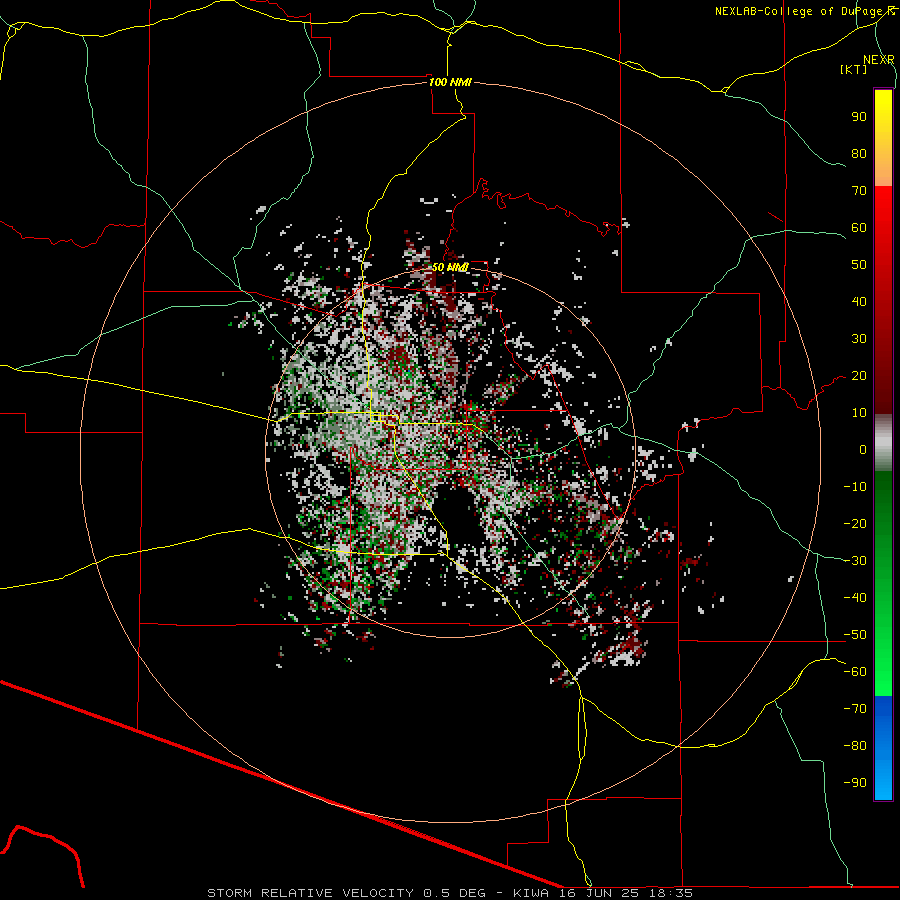Click the 50 NMI range ring label
900x900 pixels.
tap(450, 267)
